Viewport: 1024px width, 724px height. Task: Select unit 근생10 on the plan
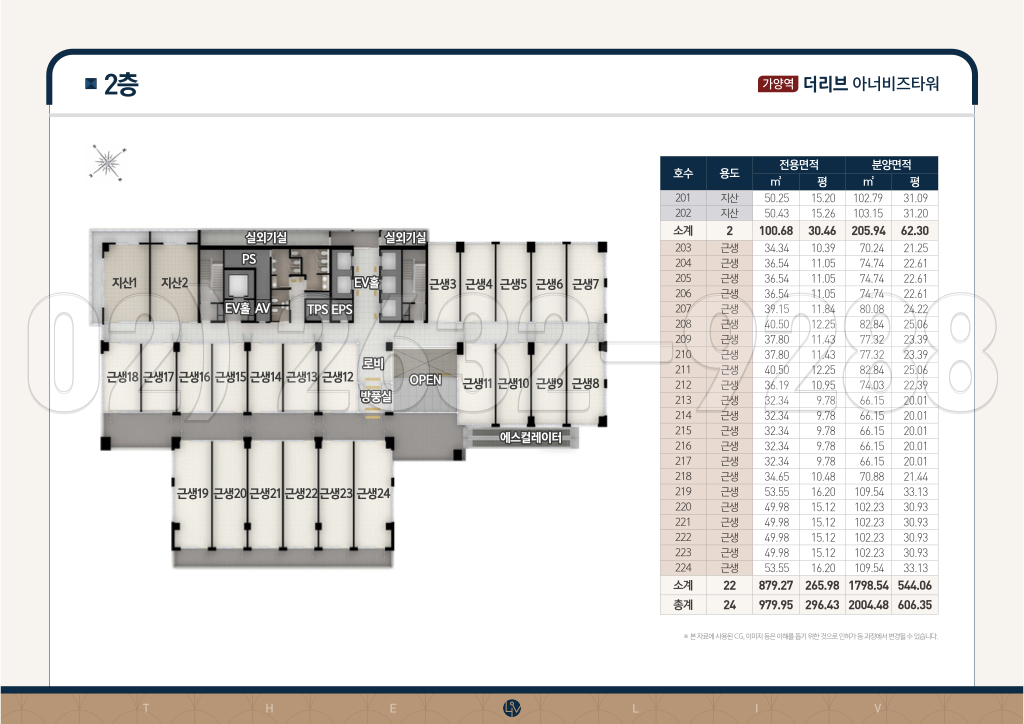pos(513,383)
